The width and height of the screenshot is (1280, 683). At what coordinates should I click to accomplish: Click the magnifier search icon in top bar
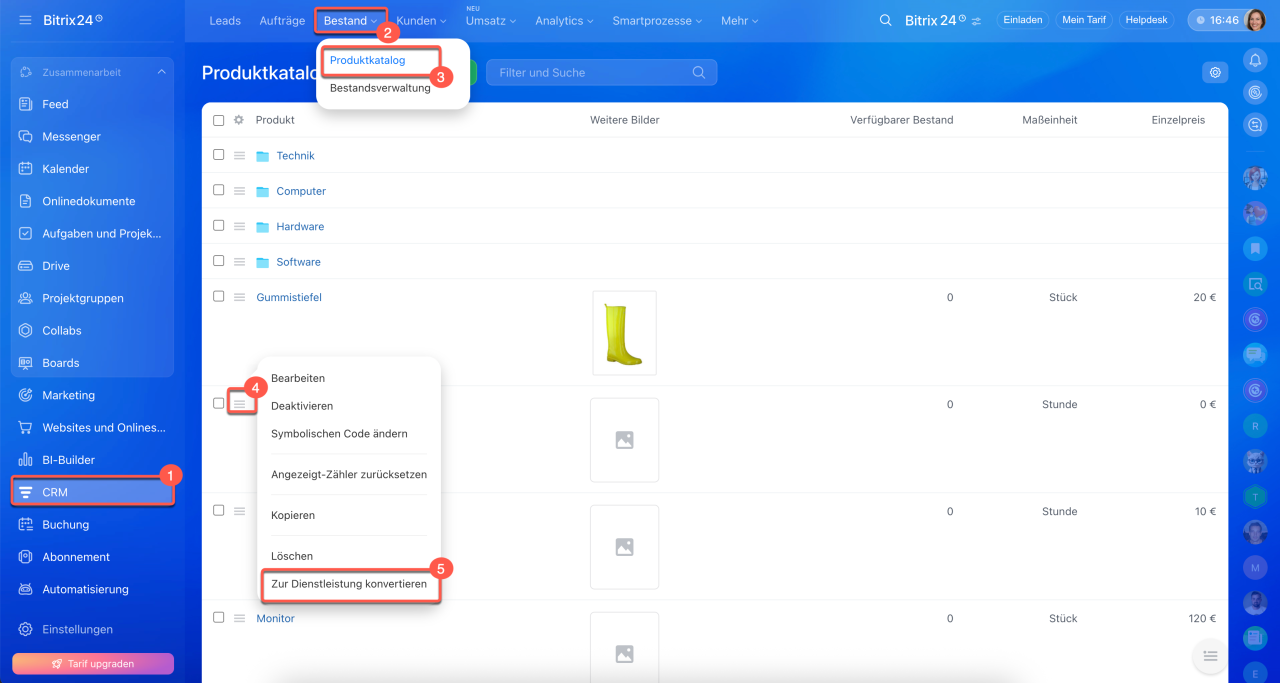pyautogui.click(x=885, y=20)
